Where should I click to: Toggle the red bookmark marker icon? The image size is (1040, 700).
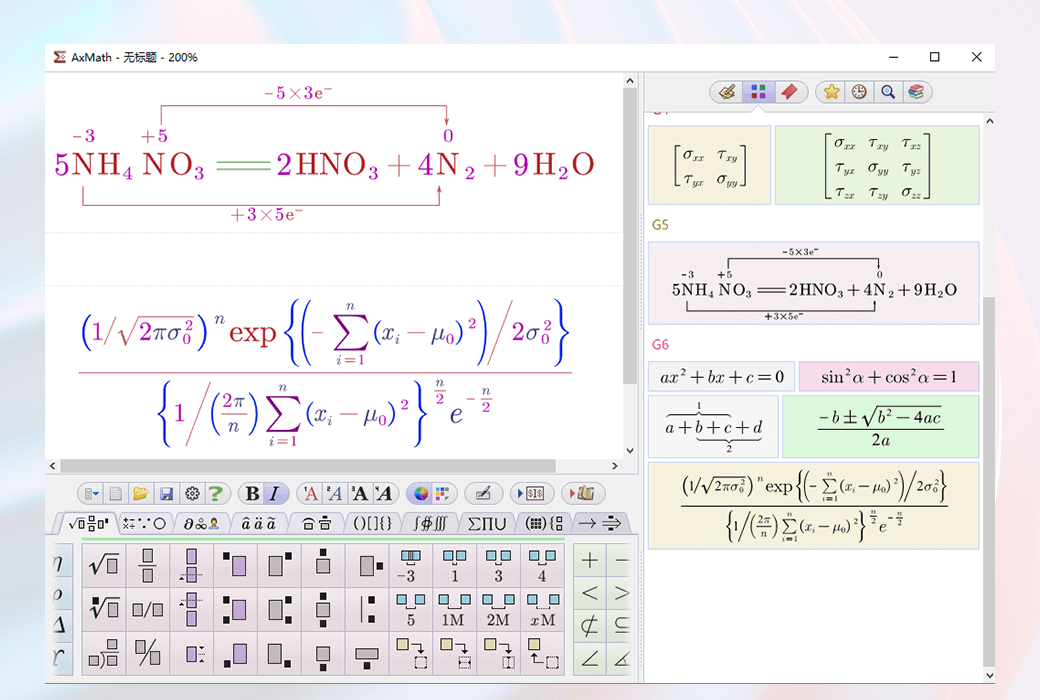coord(789,91)
